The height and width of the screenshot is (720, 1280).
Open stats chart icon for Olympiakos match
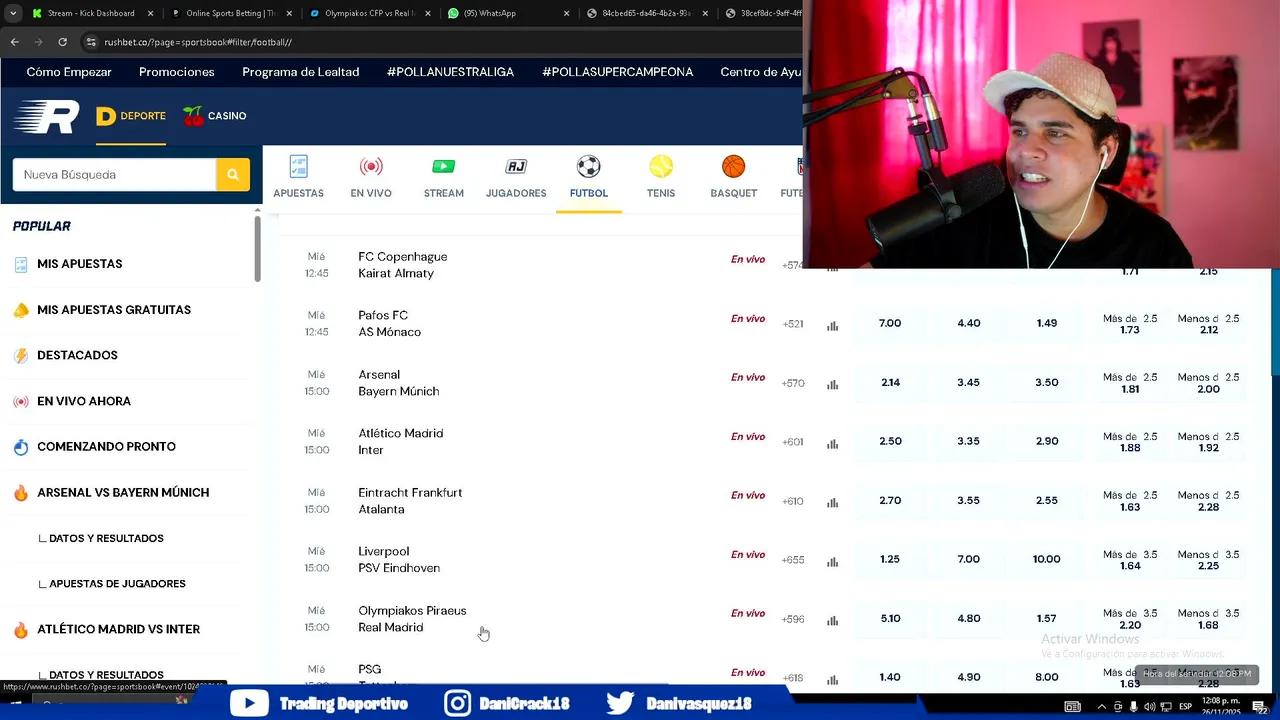point(832,620)
